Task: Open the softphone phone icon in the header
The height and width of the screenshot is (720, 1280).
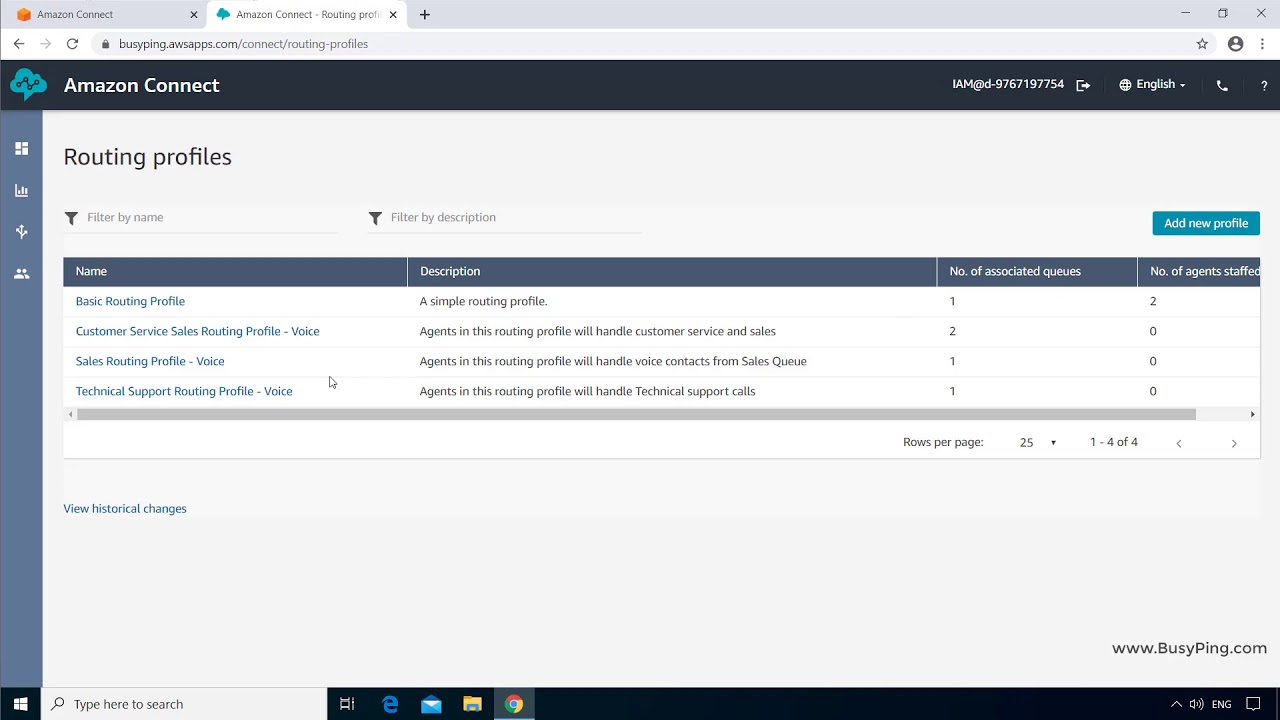Action: [x=1222, y=85]
